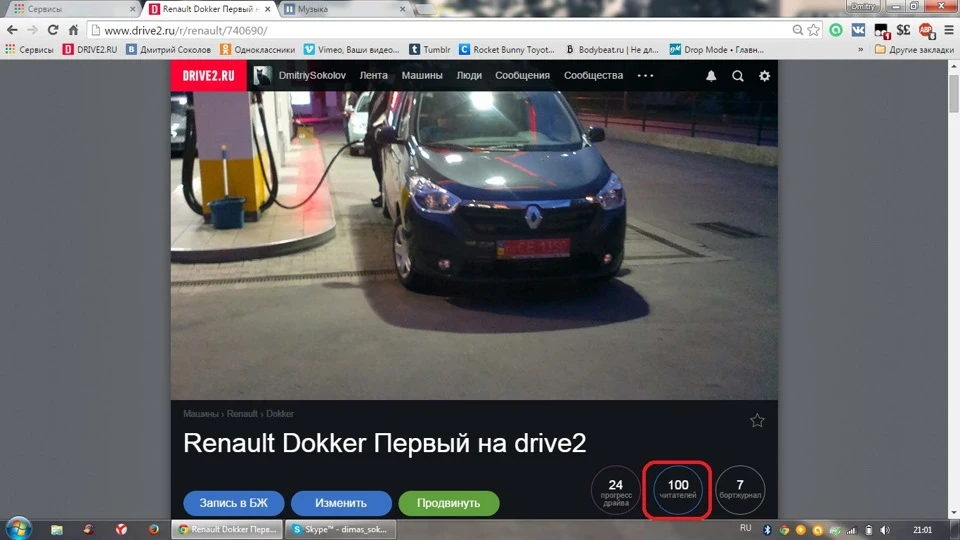Viewport: 960px width, 540px height.
Task: Click the Renault breadcrumb link
Action: pos(242,414)
